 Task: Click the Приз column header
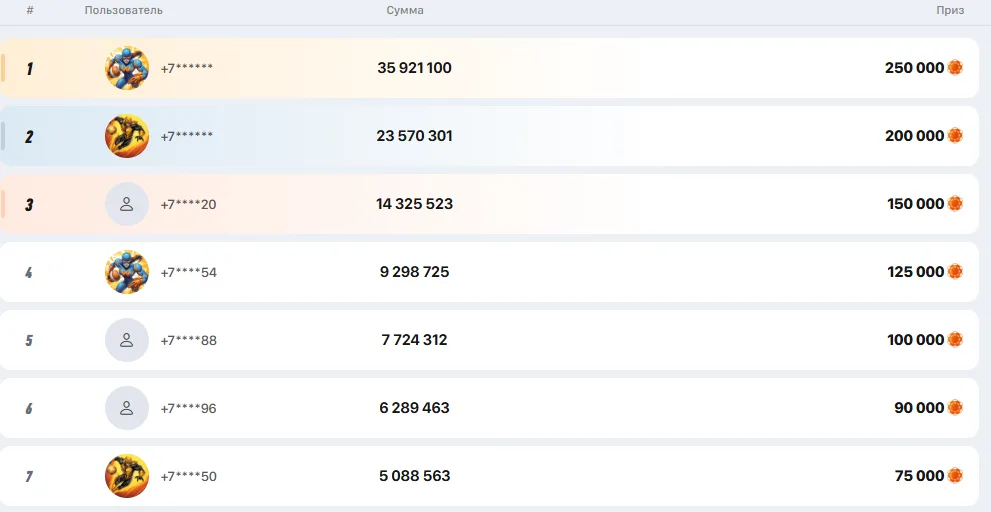950,10
